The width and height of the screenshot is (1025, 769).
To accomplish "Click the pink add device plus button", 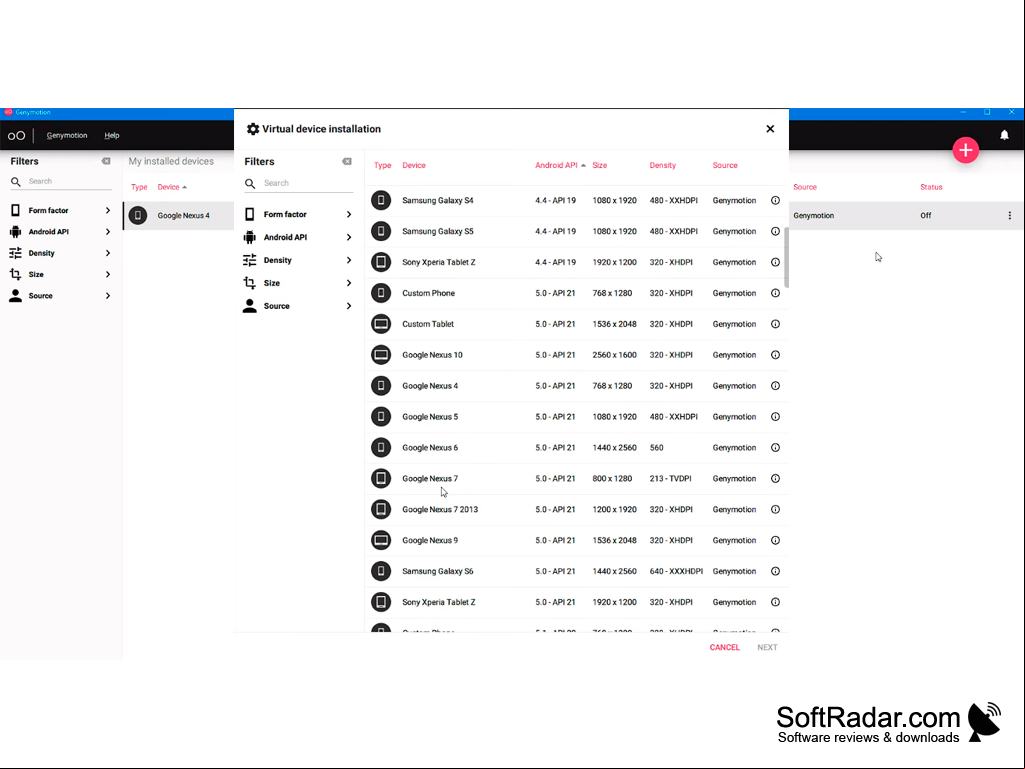I will tap(965, 150).
